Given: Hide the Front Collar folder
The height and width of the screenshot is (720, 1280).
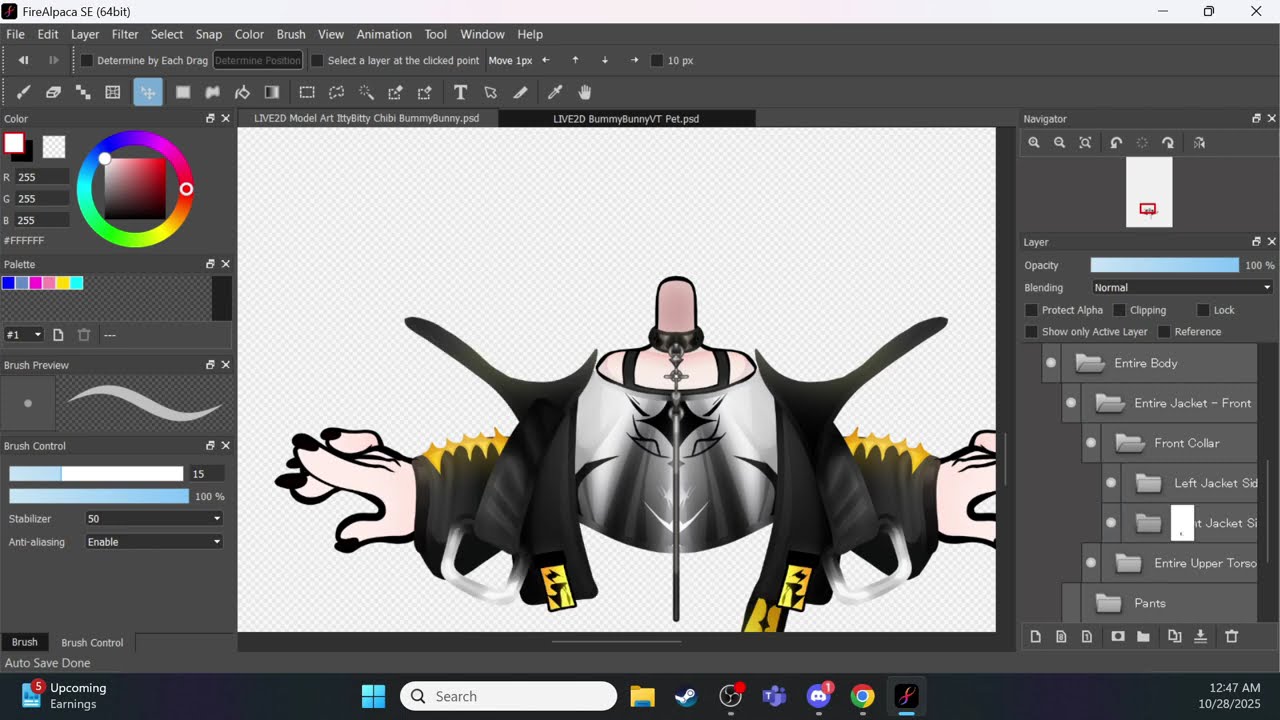Looking at the screenshot, I should click(1091, 443).
